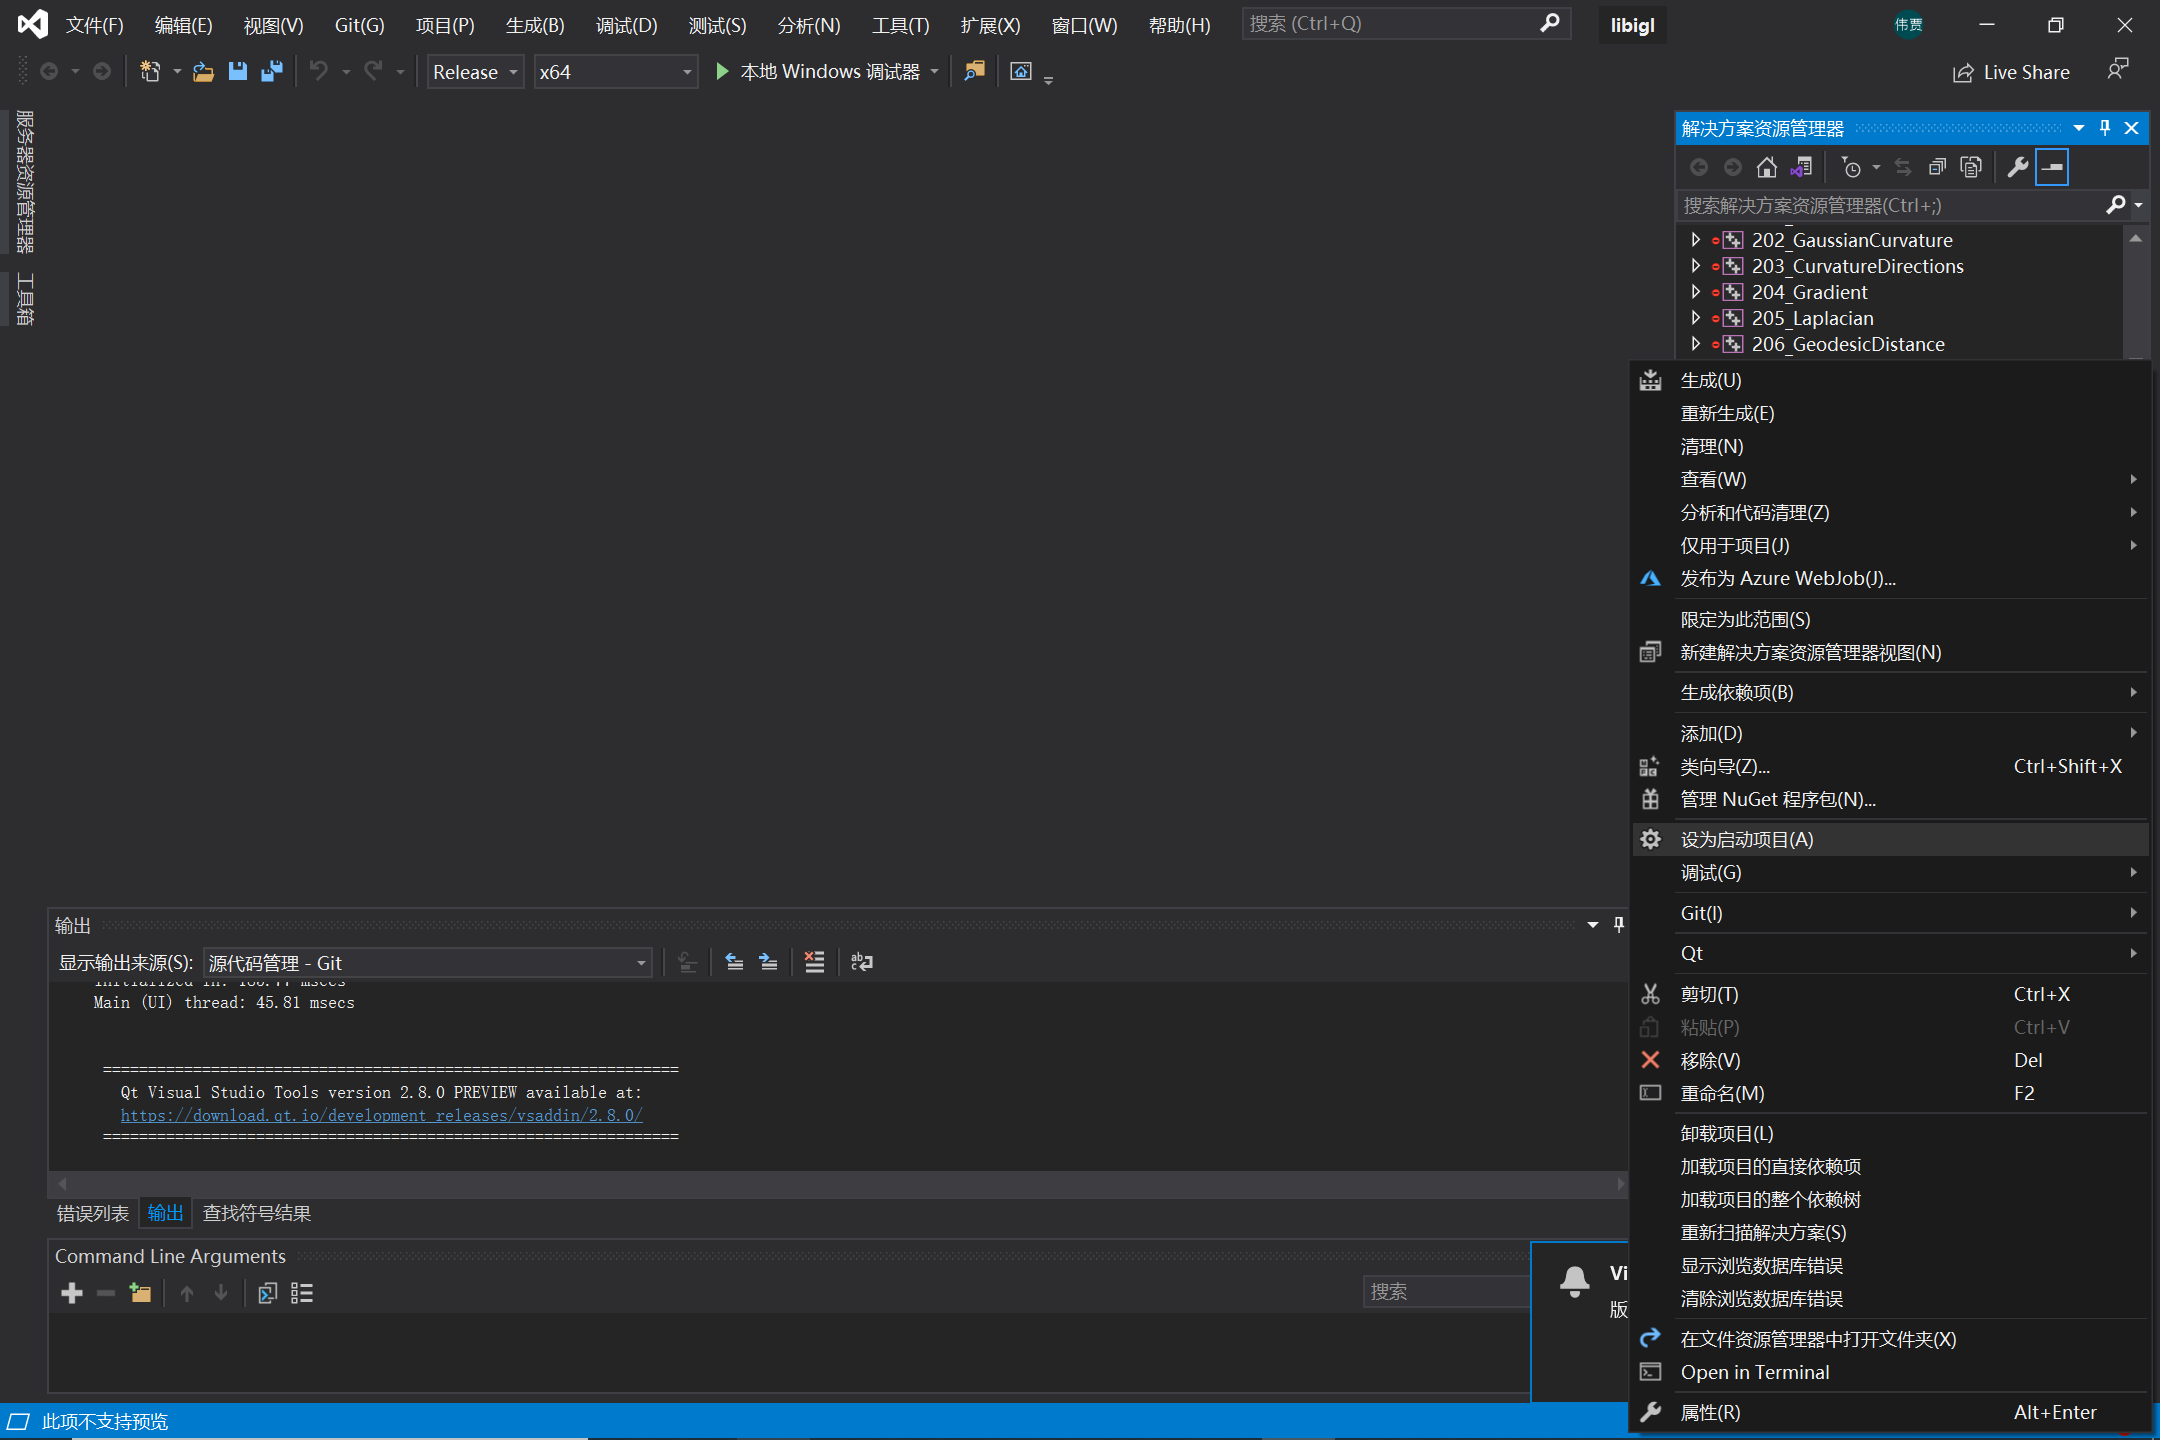Viewport: 2160px width, 1440px height.
Task: Click the Save All toolbar icon
Action: point(271,72)
